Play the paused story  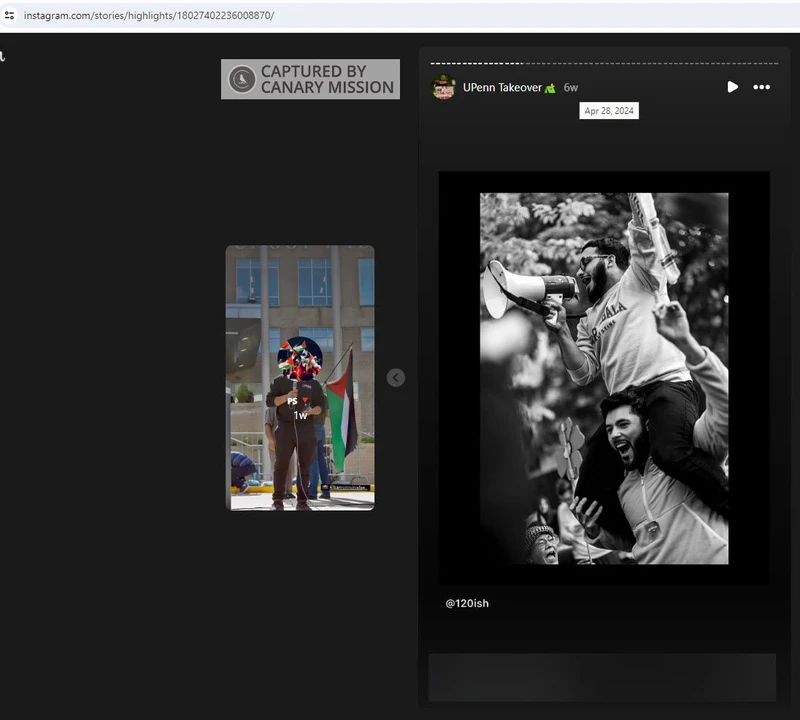point(732,87)
